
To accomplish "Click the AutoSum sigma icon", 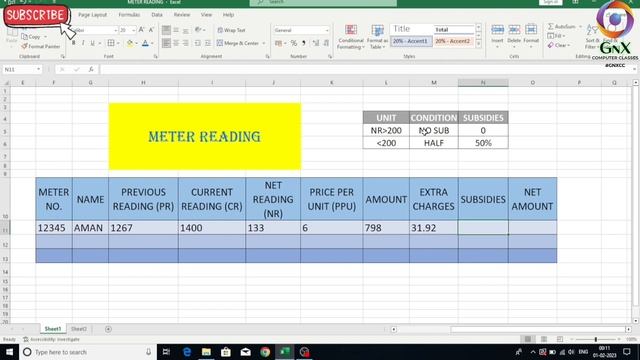I will point(551,27).
